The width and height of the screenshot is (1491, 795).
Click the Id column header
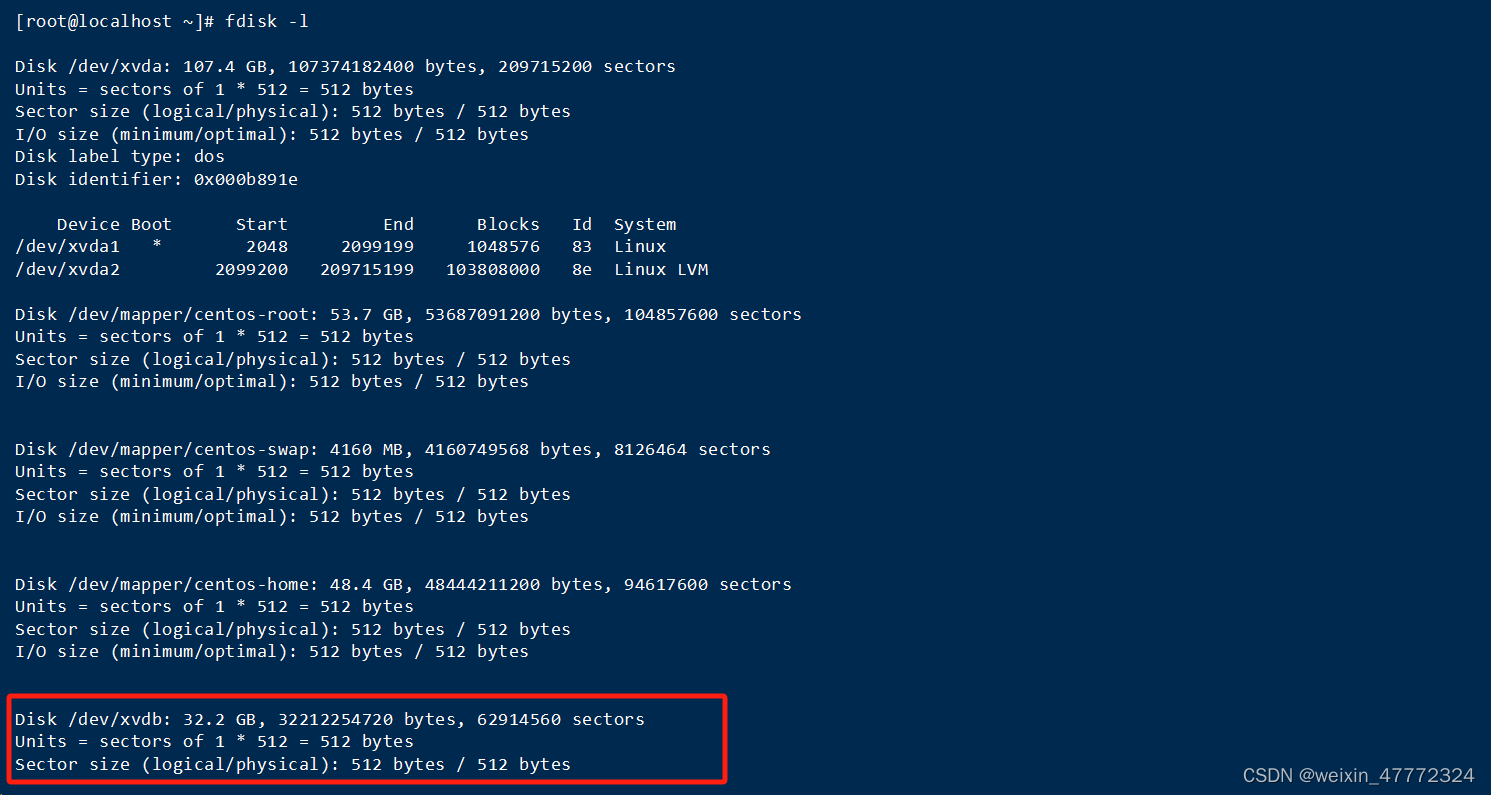click(x=582, y=223)
